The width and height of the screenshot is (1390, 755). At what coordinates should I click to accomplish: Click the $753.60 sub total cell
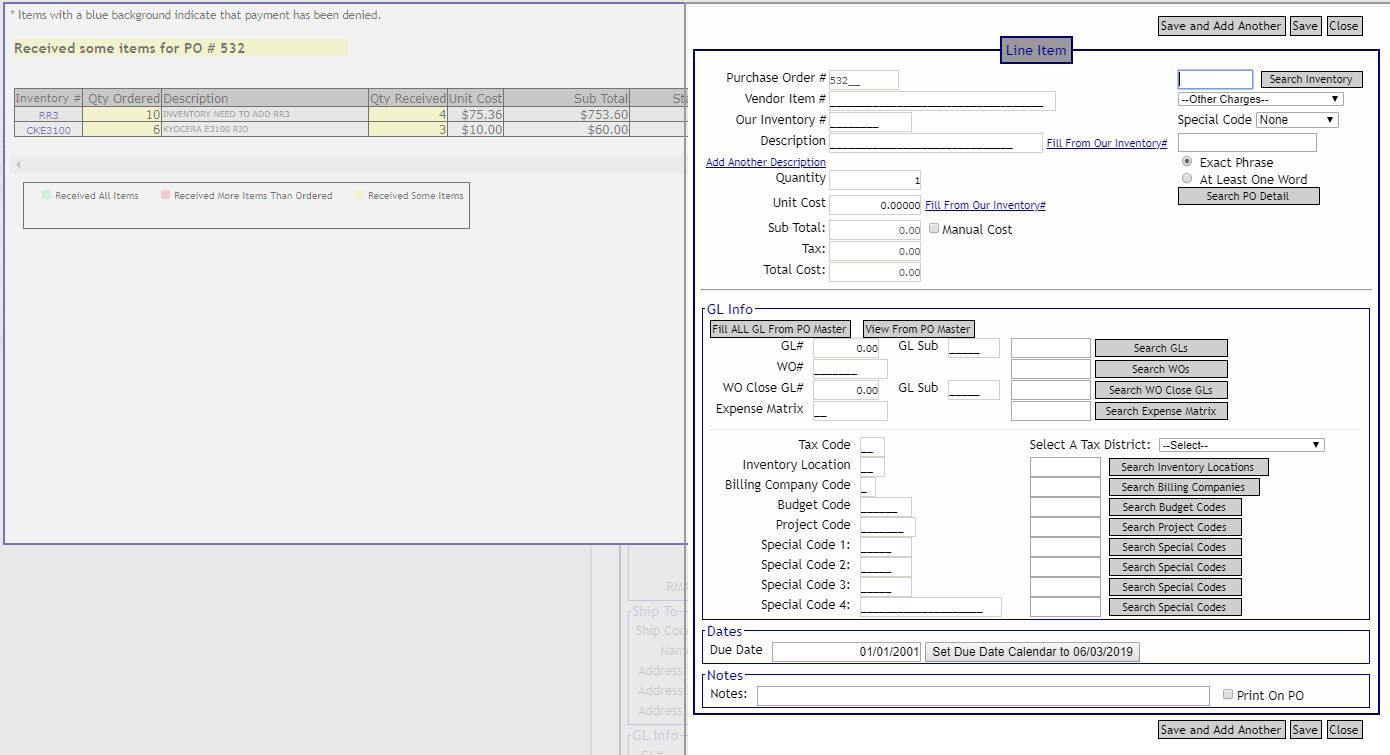[x=568, y=115]
